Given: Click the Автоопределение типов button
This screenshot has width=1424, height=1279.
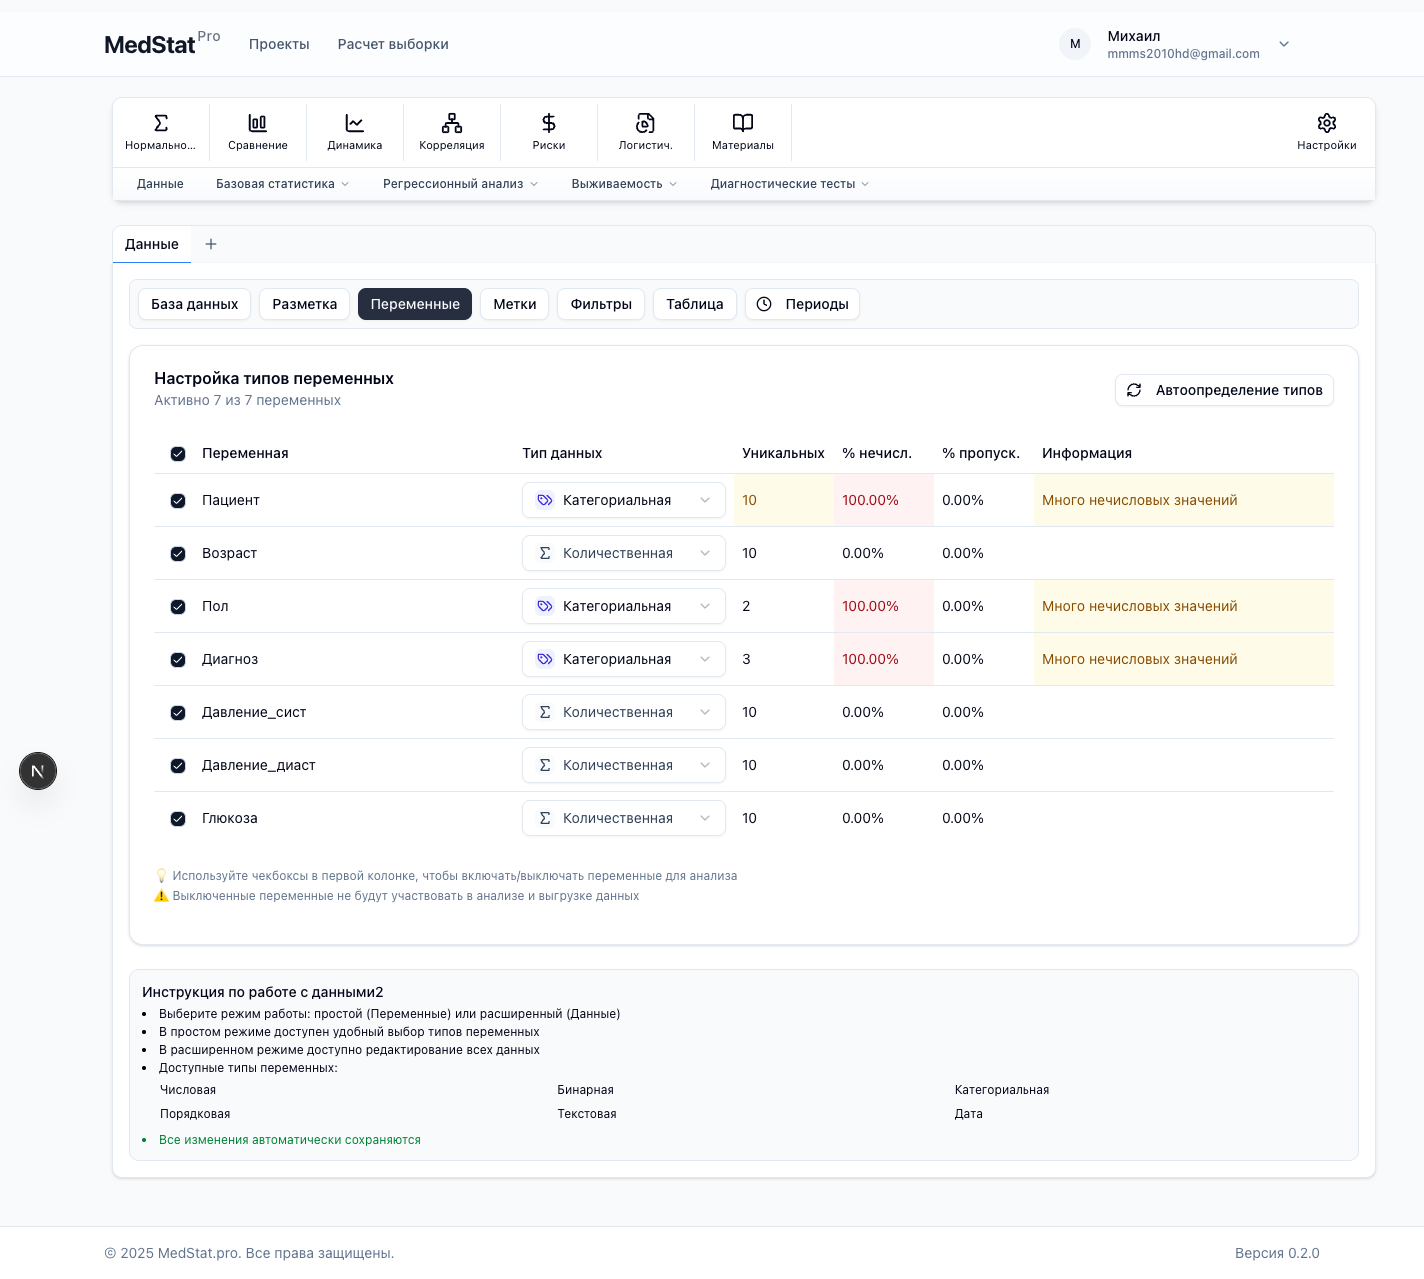Looking at the screenshot, I should click(1224, 390).
